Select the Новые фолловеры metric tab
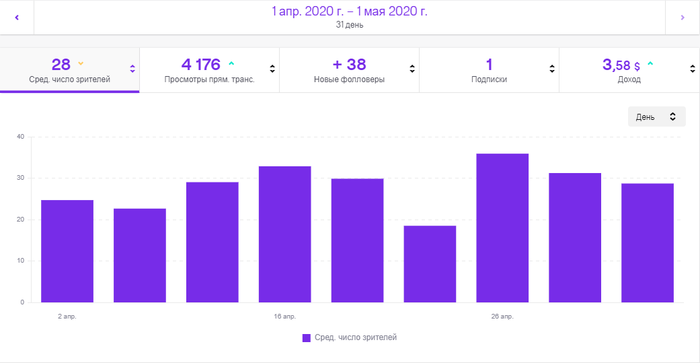 point(349,70)
